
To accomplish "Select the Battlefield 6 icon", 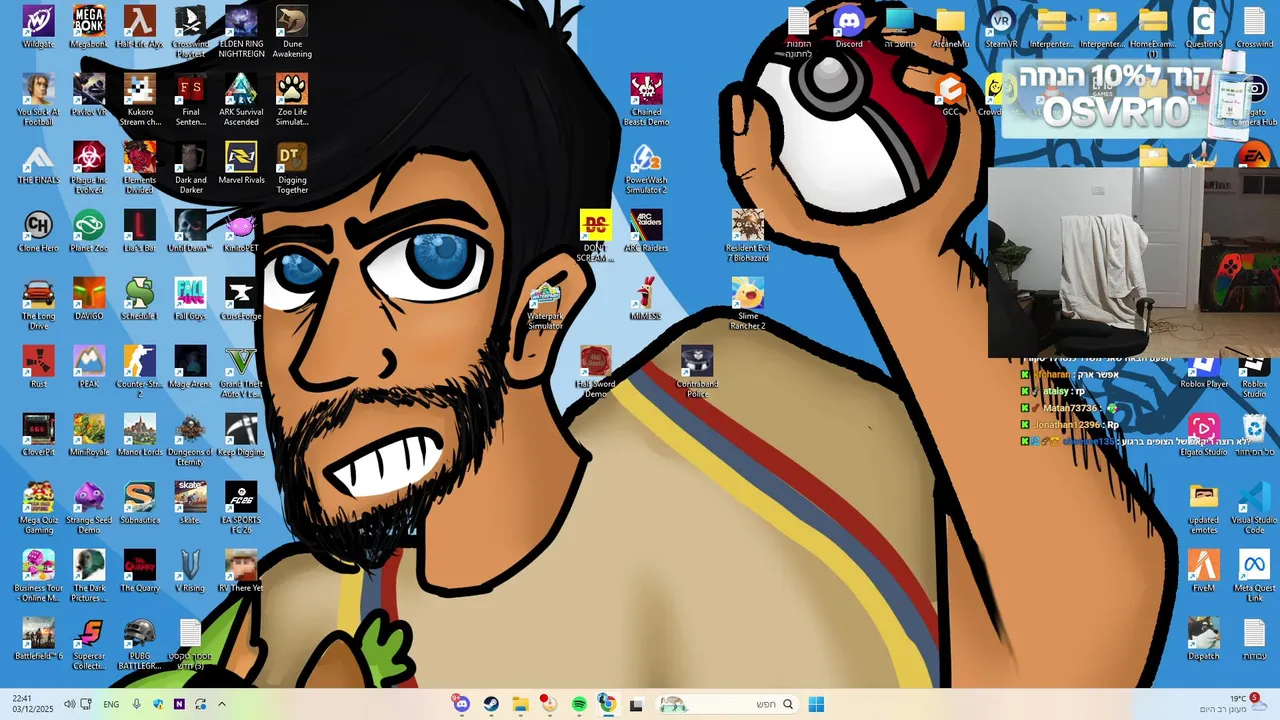I will pyautogui.click(x=38, y=640).
